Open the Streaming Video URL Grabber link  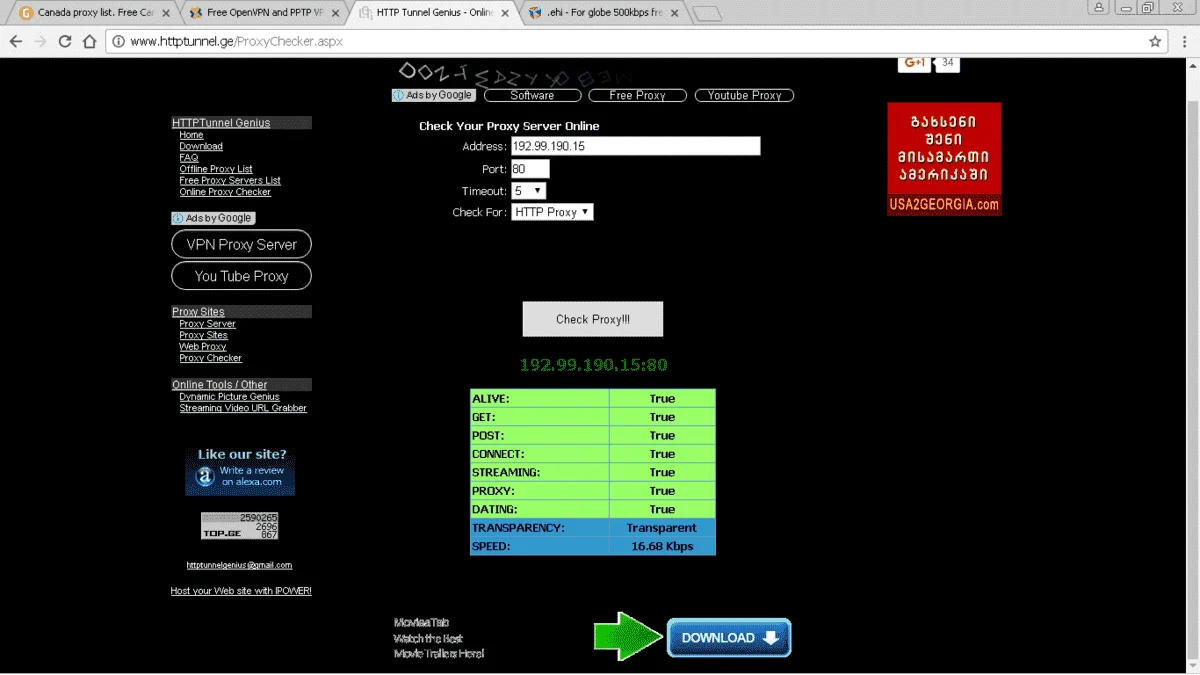pos(243,408)
